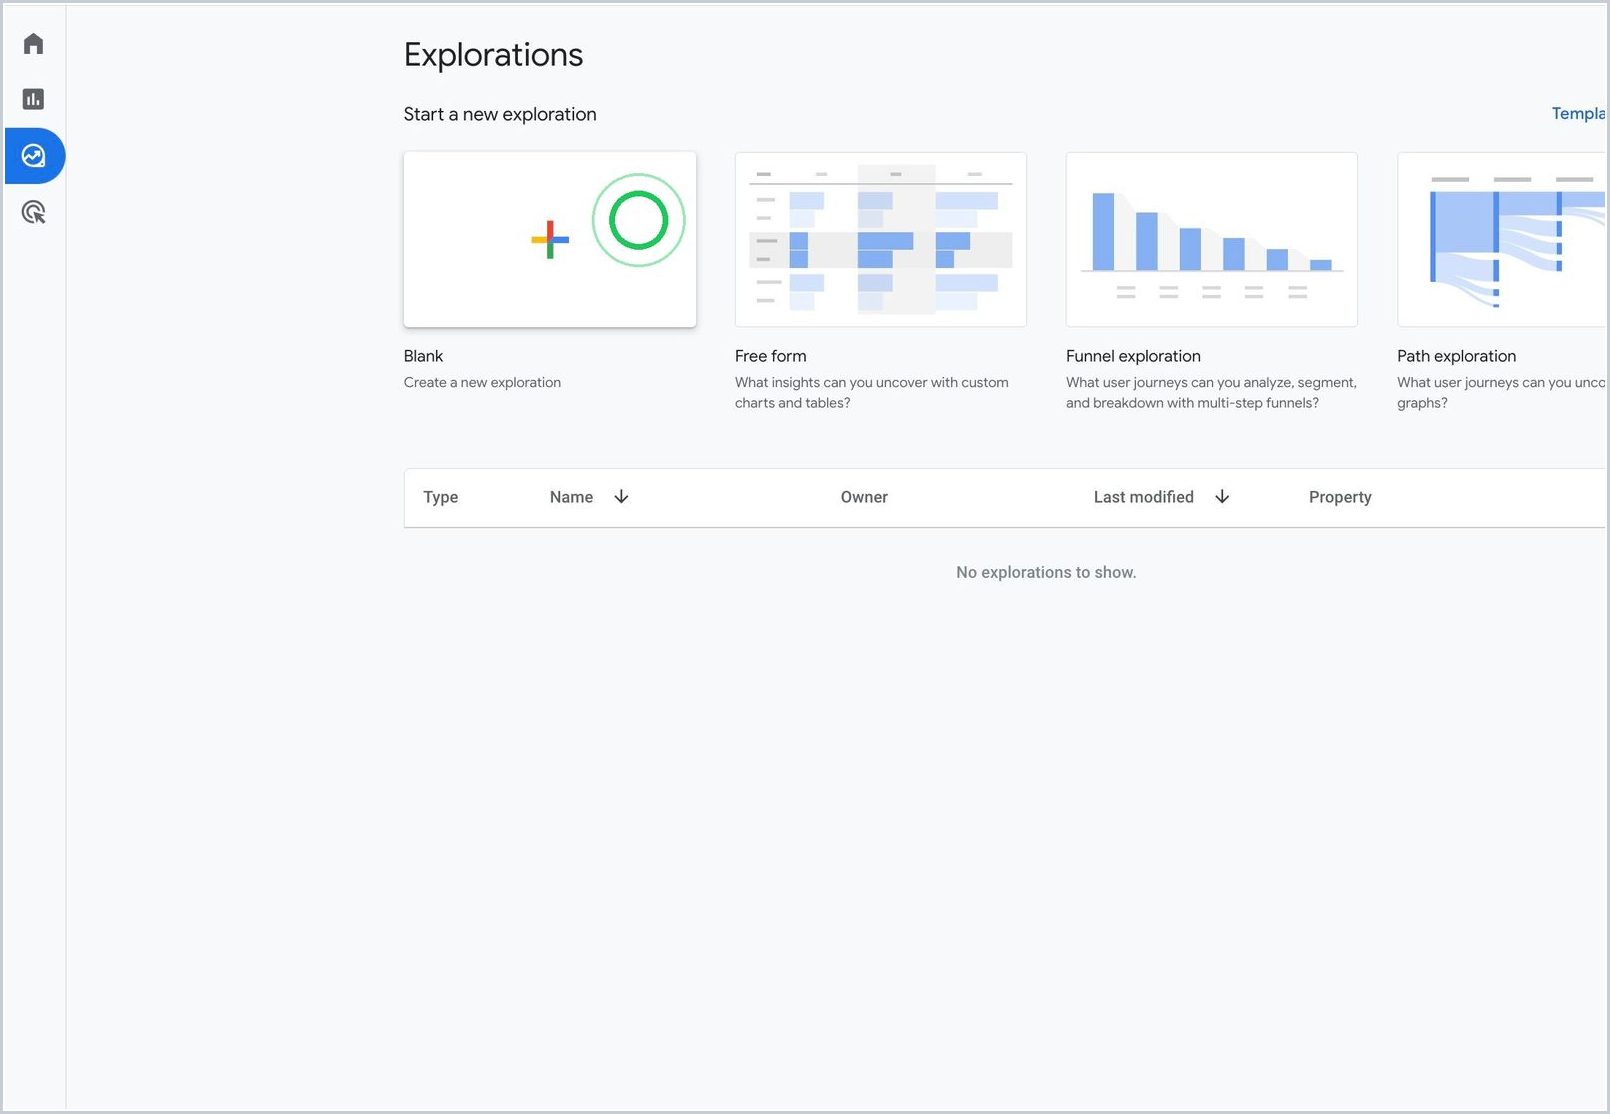
Task: Open the Advertising cursor icon
Action: 33,212
